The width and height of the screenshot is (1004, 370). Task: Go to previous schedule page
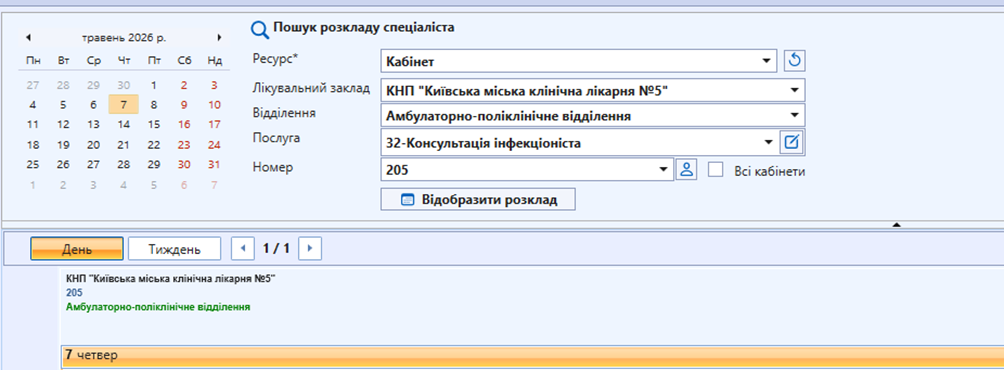click(243, 248)
